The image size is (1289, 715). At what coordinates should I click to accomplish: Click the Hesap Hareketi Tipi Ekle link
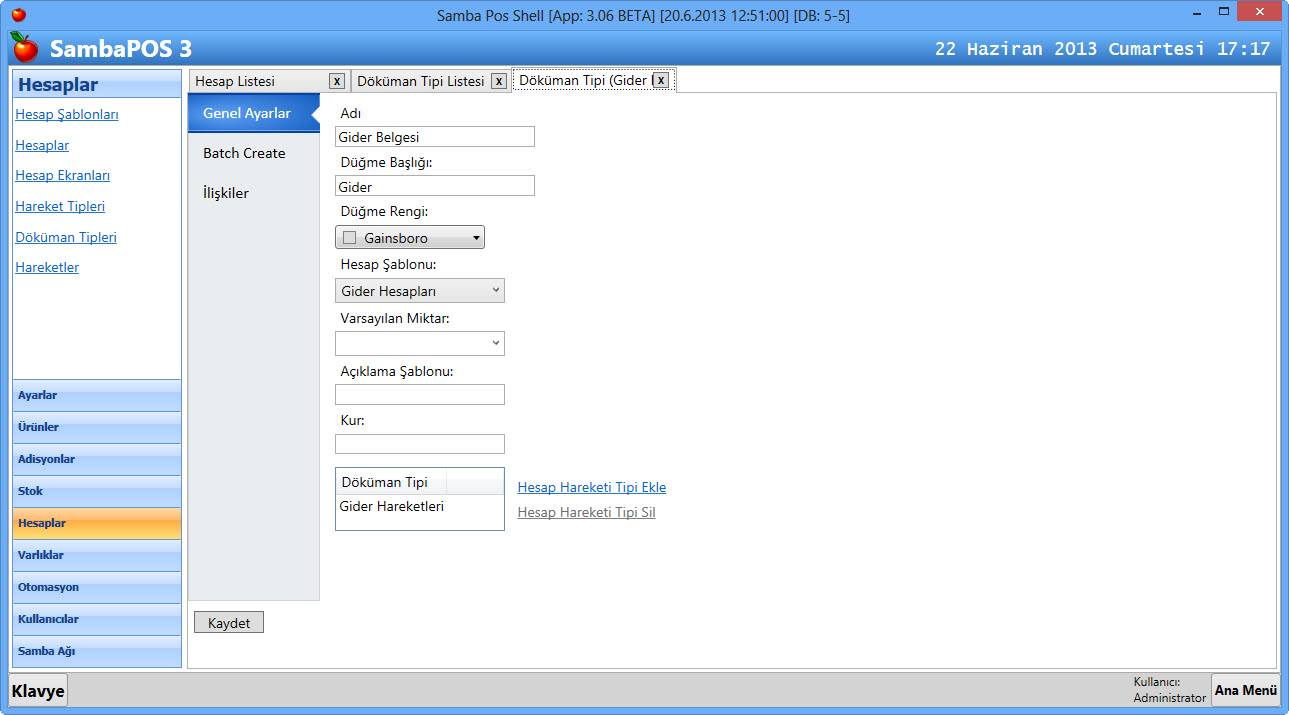point(591,488)
